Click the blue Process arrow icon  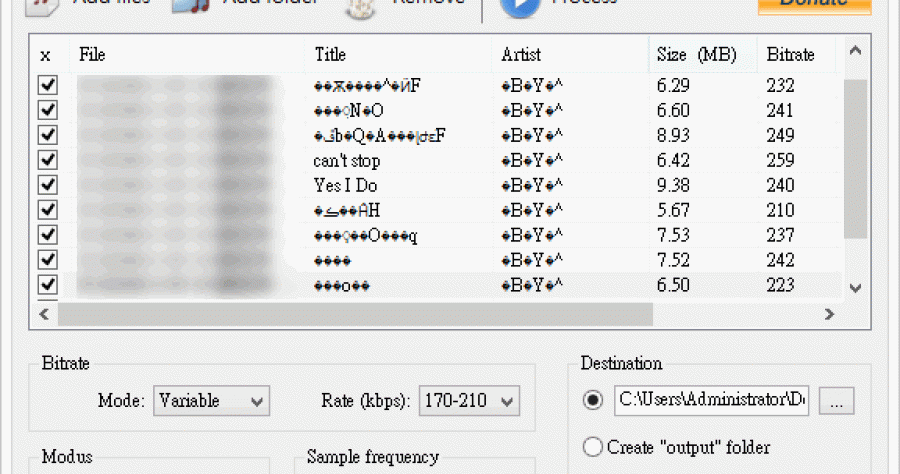click(x=520, y=7)
